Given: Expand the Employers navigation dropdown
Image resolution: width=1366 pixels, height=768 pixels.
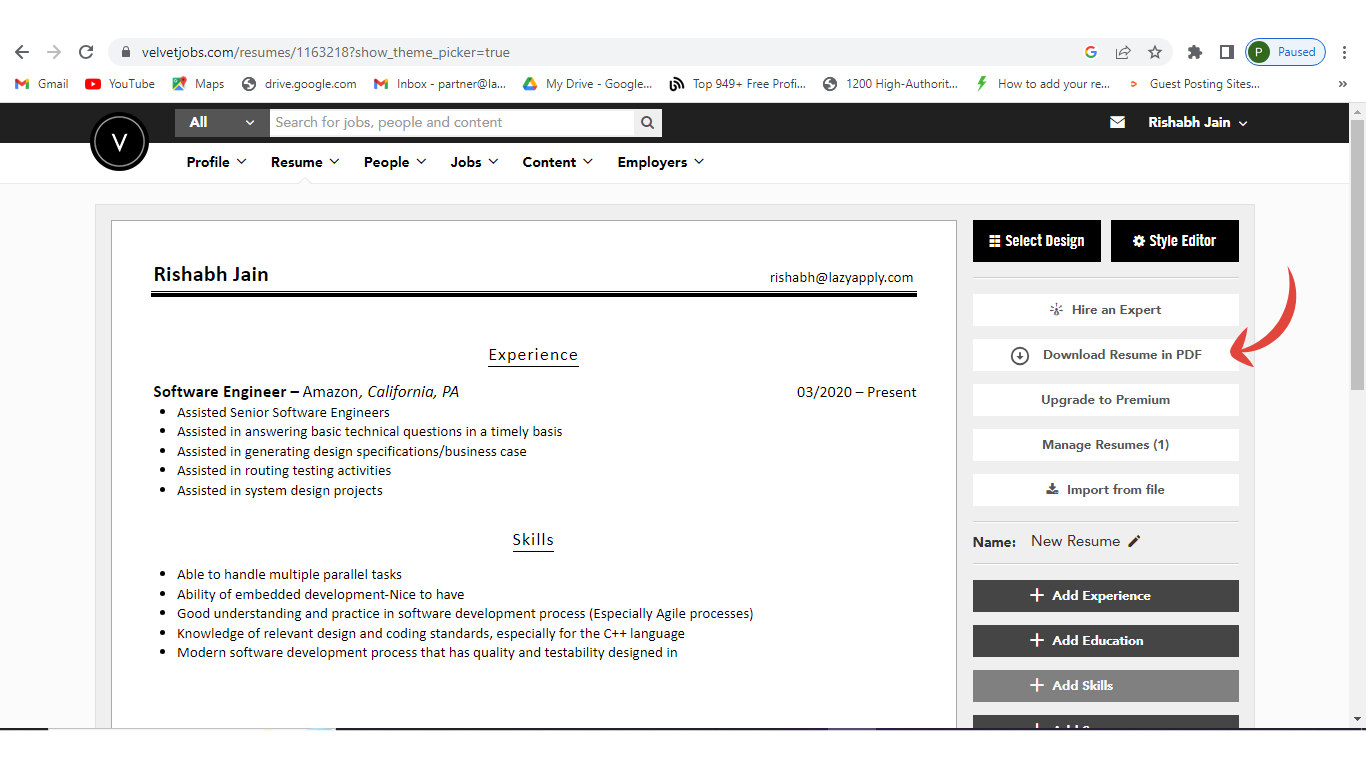Looking at the screenshot, I should click(660, 162).
